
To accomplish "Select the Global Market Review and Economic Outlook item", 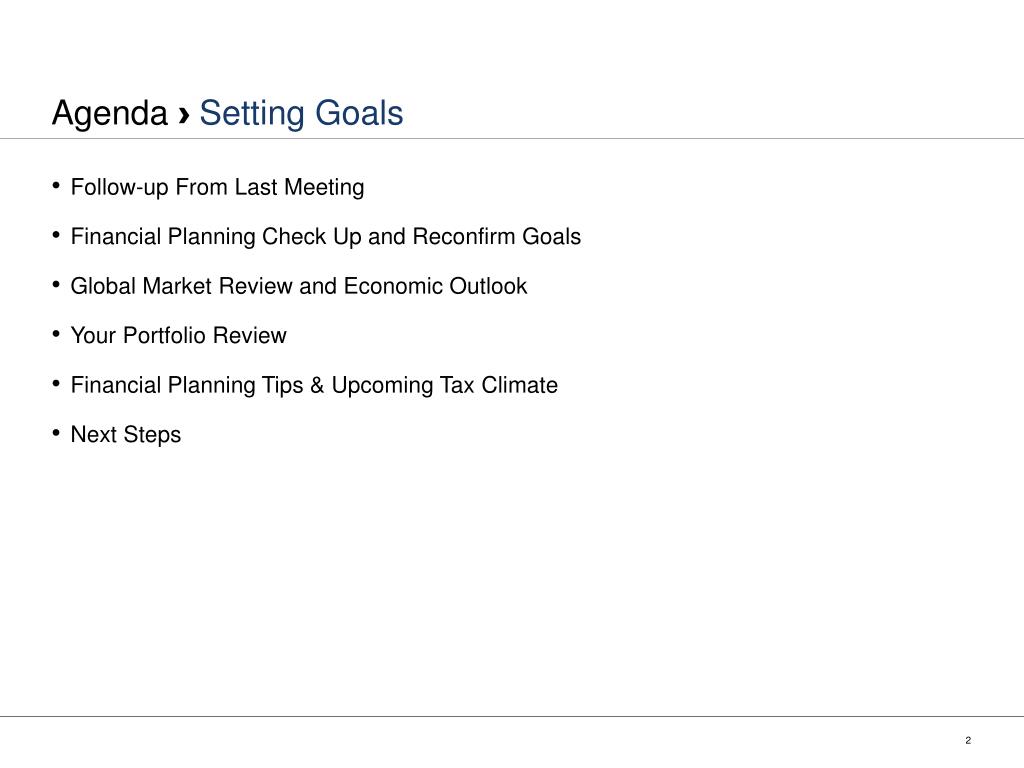I will point(298,286).
